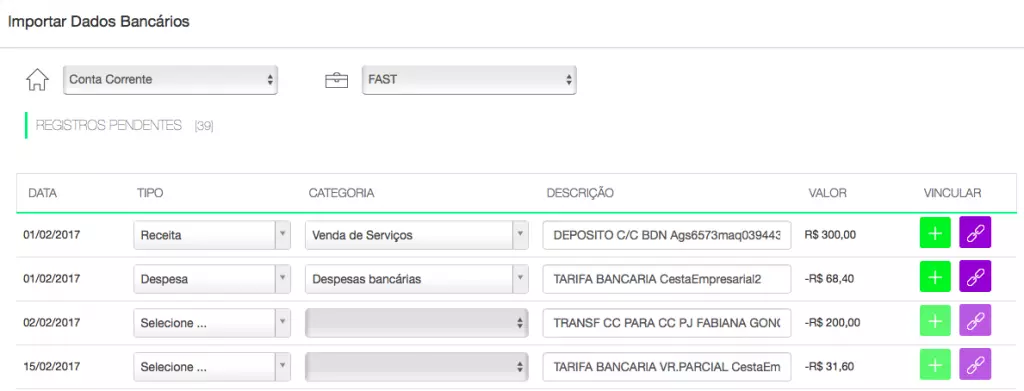
Task: Click the TARIFA BANCARIA VR.PARCIAL description field
Action: 667,367
